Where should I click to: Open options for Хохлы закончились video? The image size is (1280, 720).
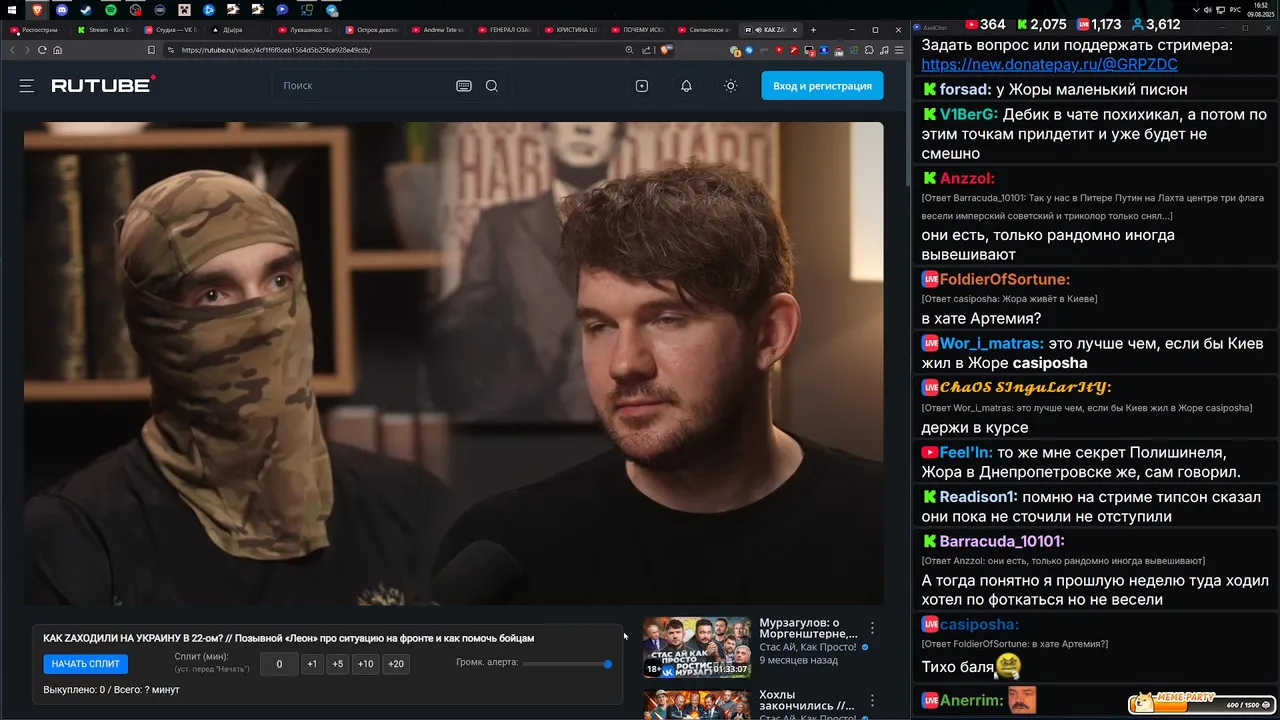click(872, 701)
